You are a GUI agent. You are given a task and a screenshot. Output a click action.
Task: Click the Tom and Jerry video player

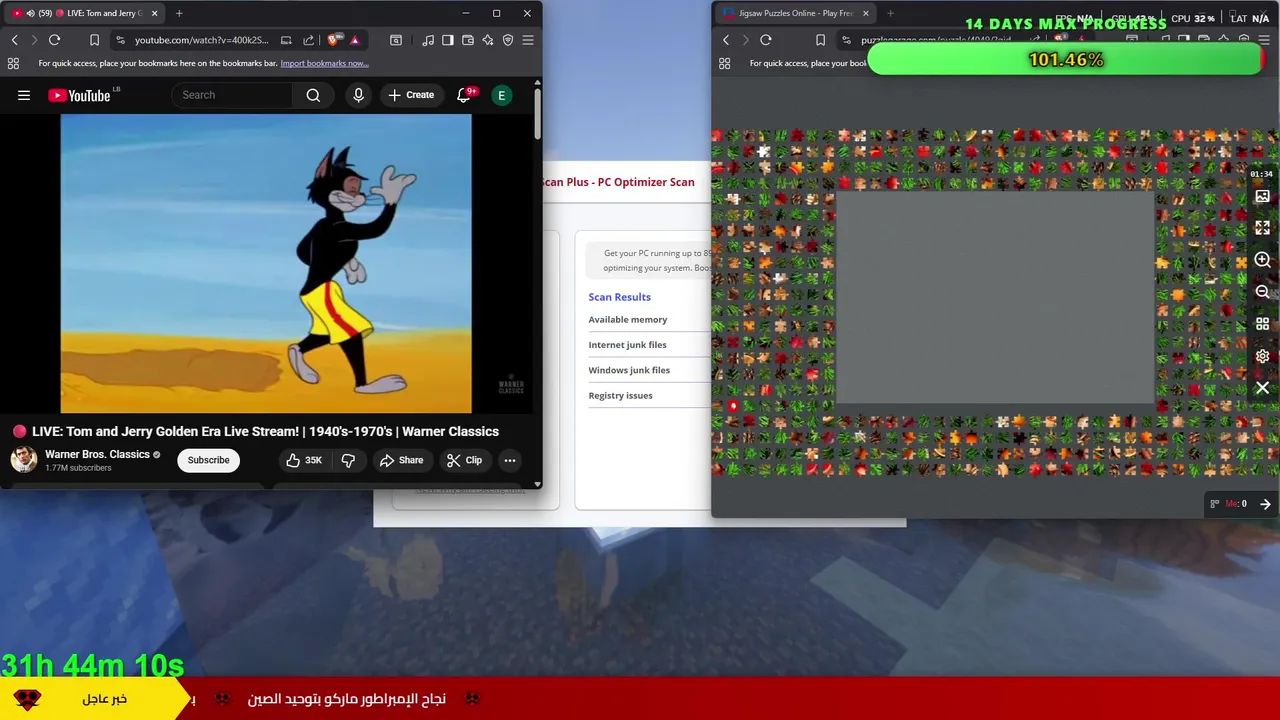[266, 263]
